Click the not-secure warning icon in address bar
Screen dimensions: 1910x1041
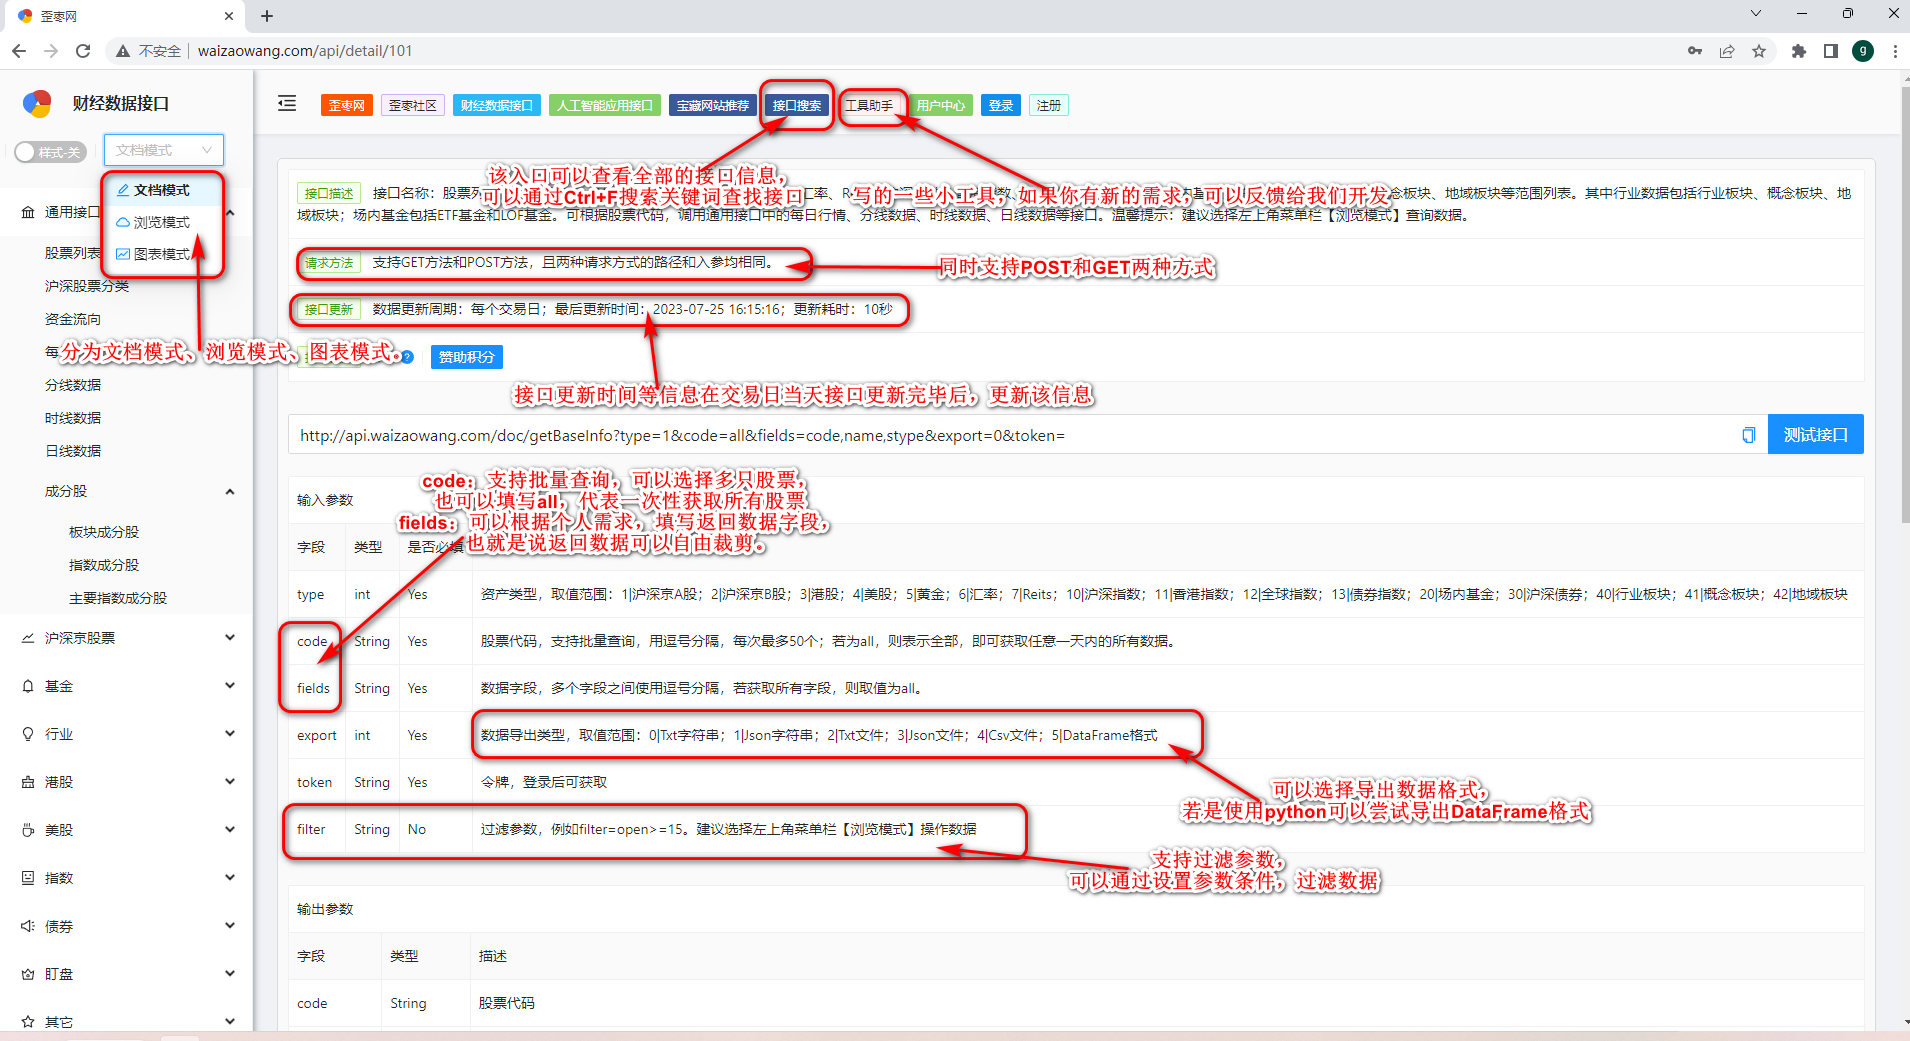pyautogui.click(x=123, y=51)
